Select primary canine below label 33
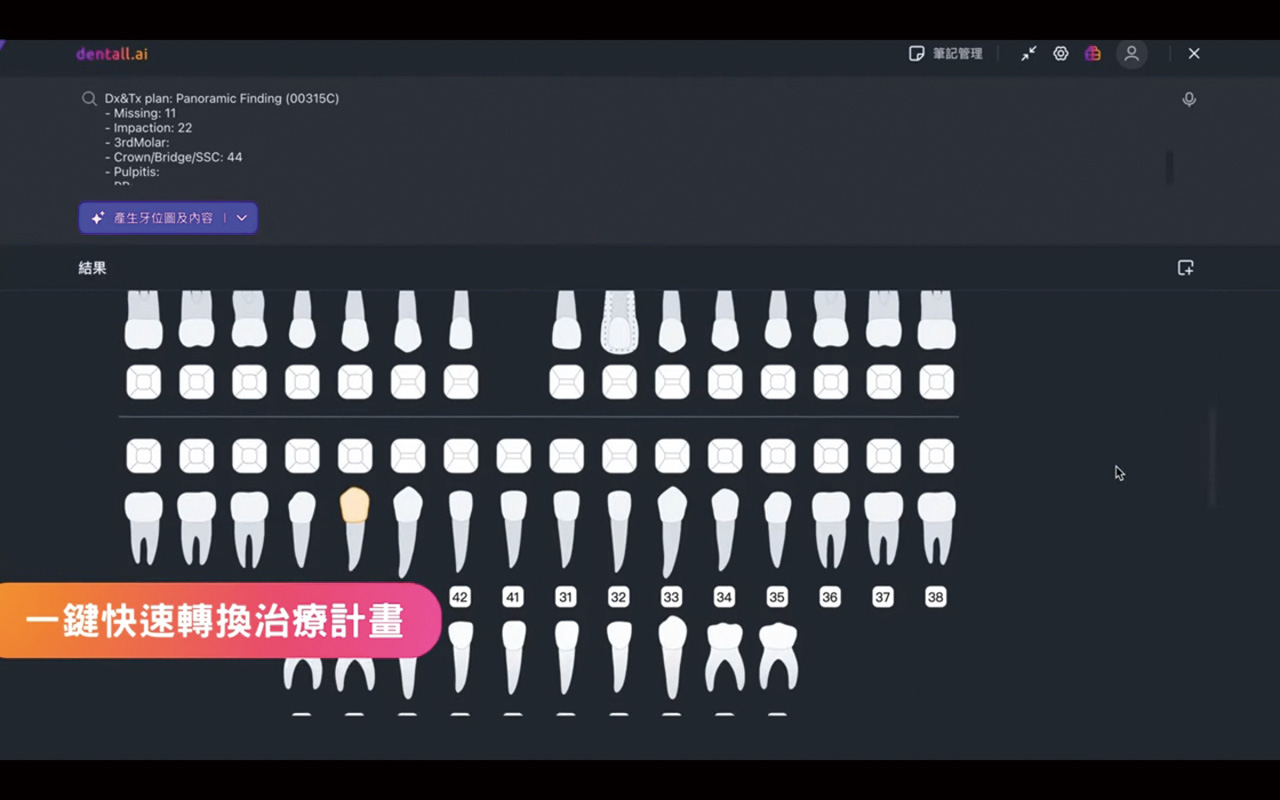Screen dimensions: 1280x800 [672, 657]
